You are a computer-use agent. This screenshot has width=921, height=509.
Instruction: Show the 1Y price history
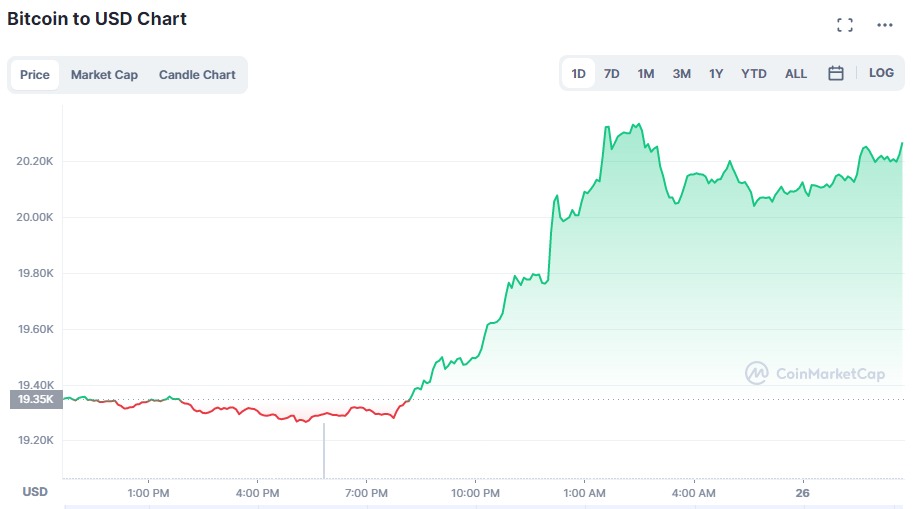click(716, 74)
